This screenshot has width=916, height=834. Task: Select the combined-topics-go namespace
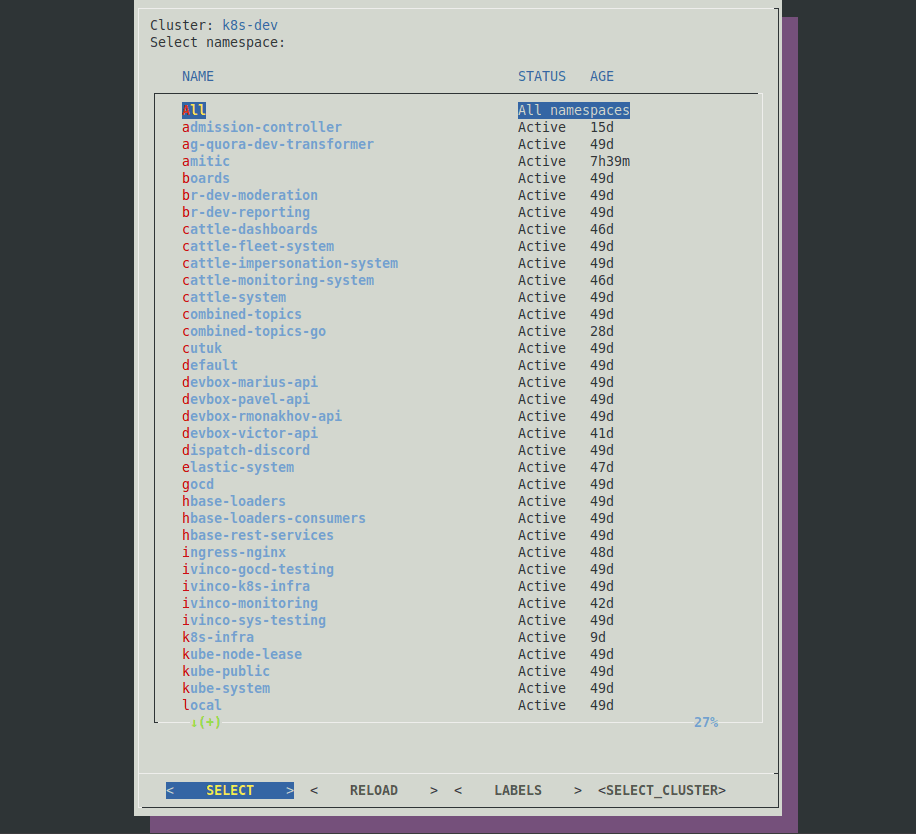click(x=254, y=331)
